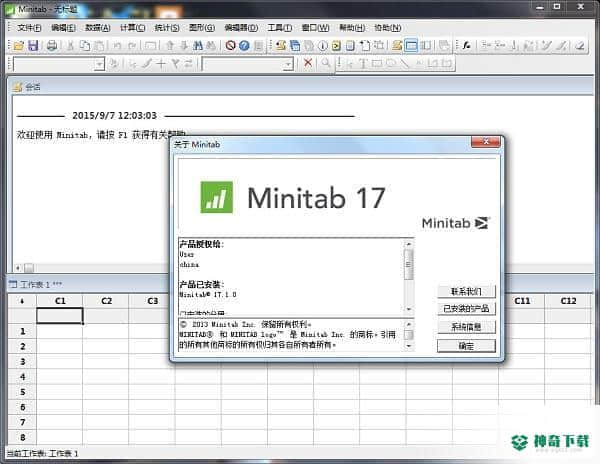
Task: Open project with the folder icon
Action: pyautogui.click(x=18, y=46)
